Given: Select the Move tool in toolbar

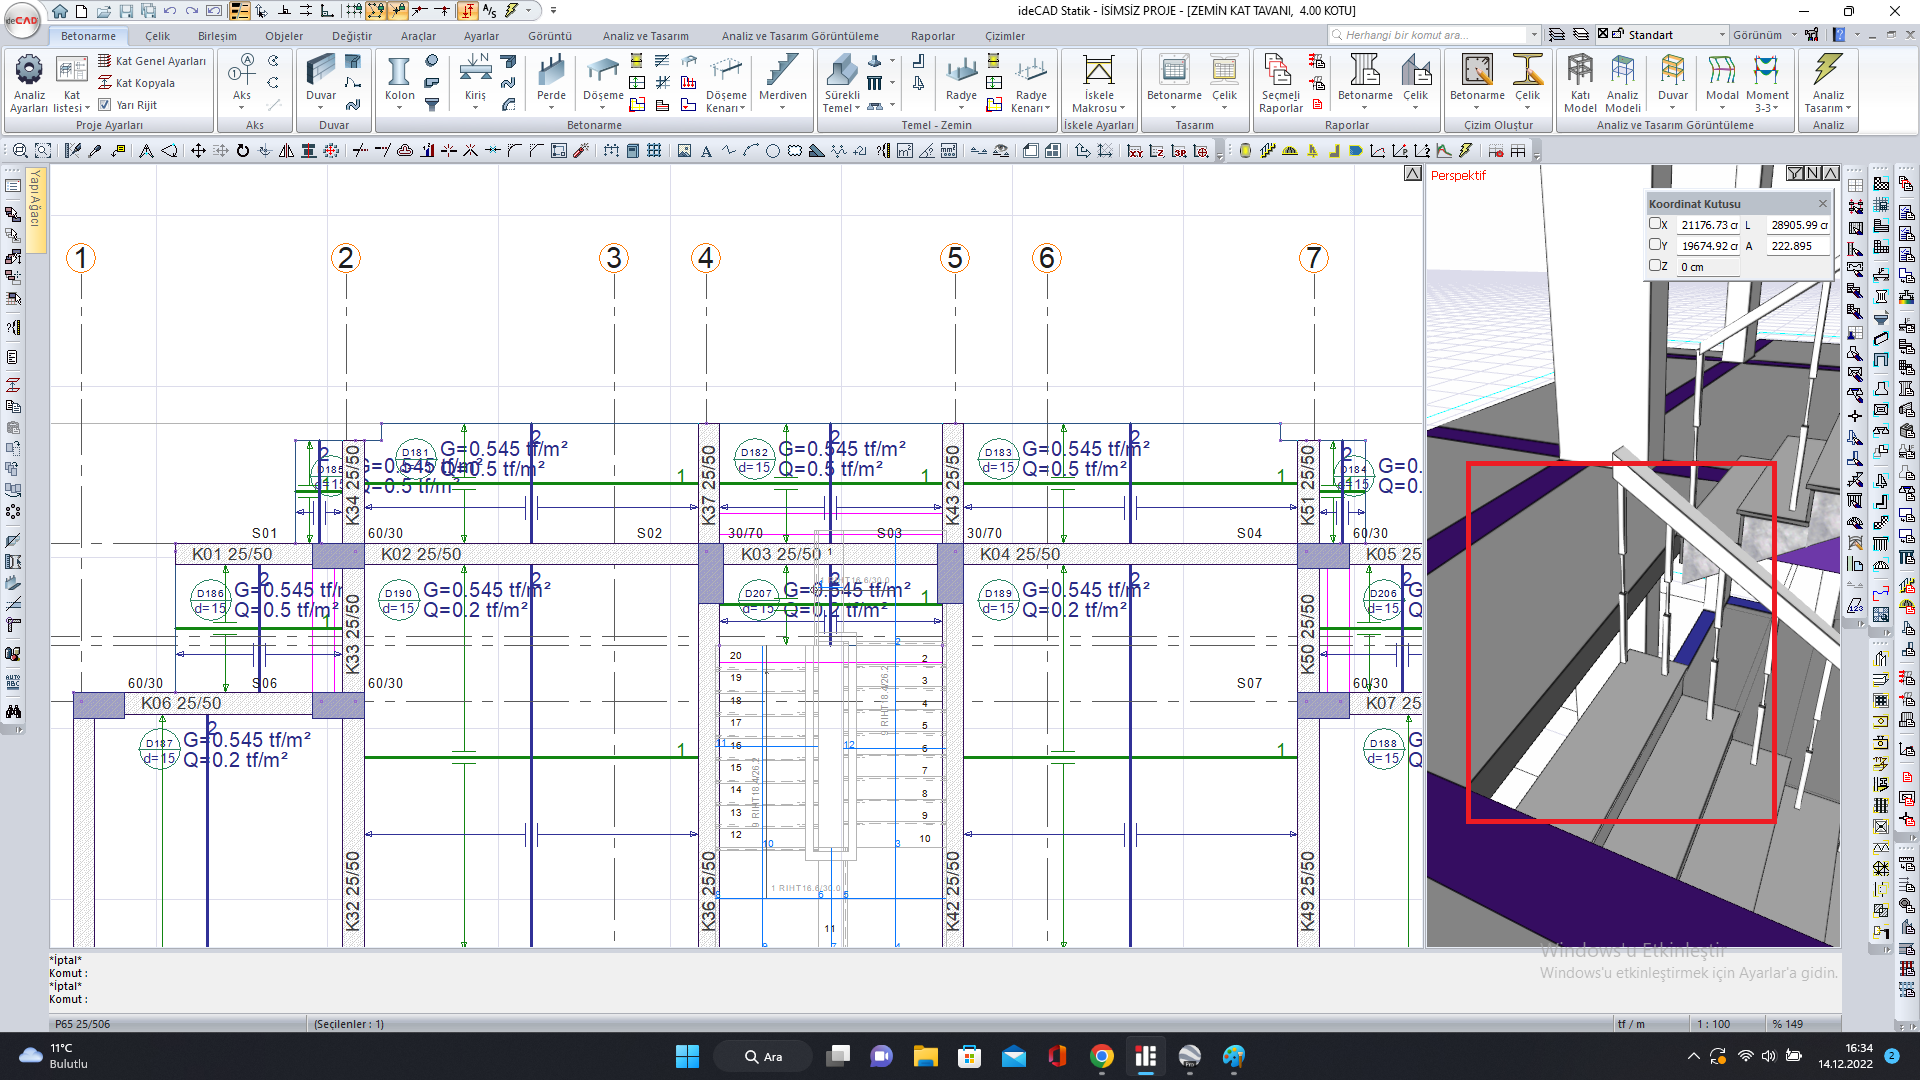Looking at the screenshot, I should (x=198, y=151).
